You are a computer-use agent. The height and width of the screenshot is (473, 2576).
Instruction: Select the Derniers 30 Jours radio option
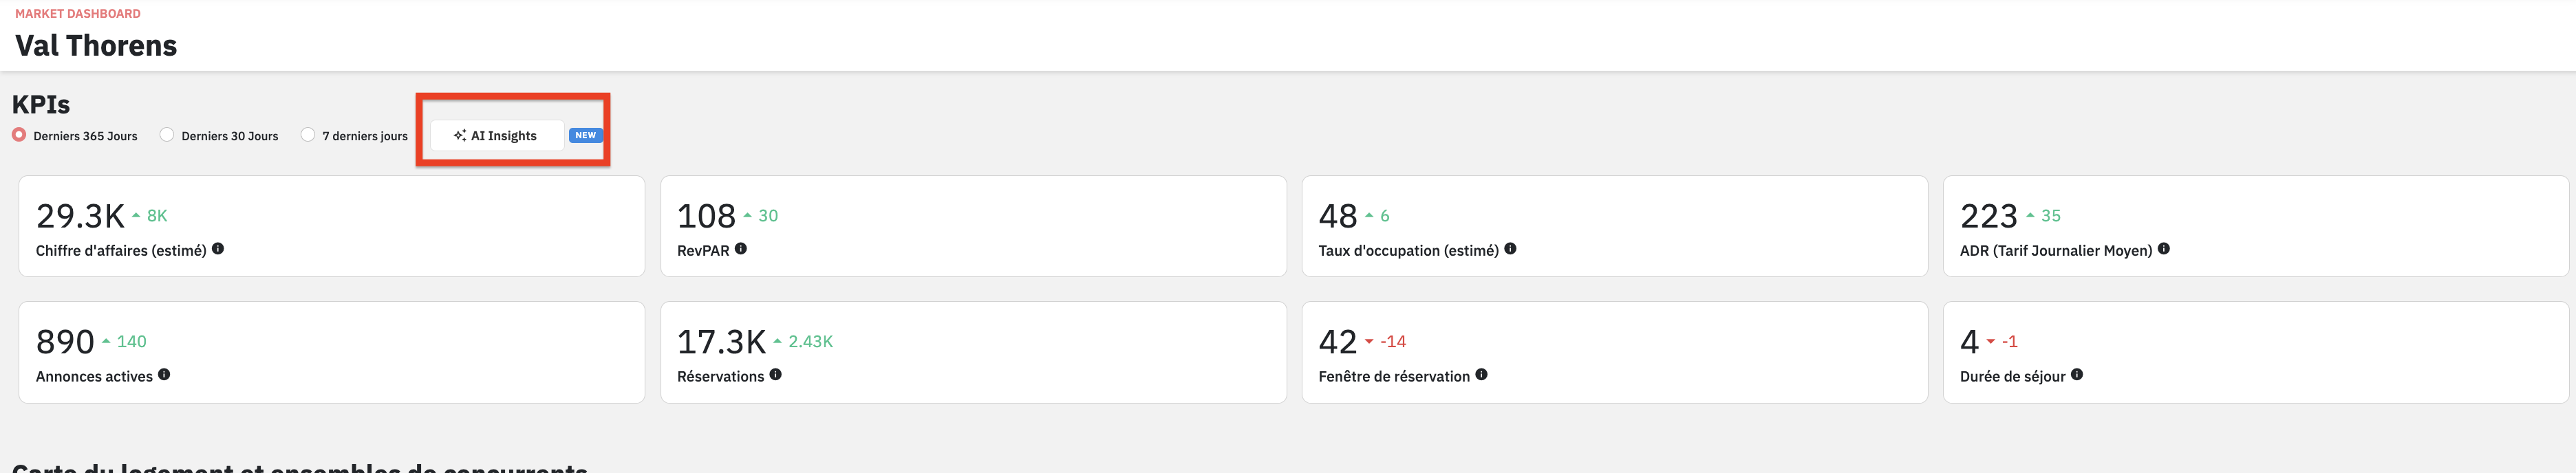click(167, 135)
